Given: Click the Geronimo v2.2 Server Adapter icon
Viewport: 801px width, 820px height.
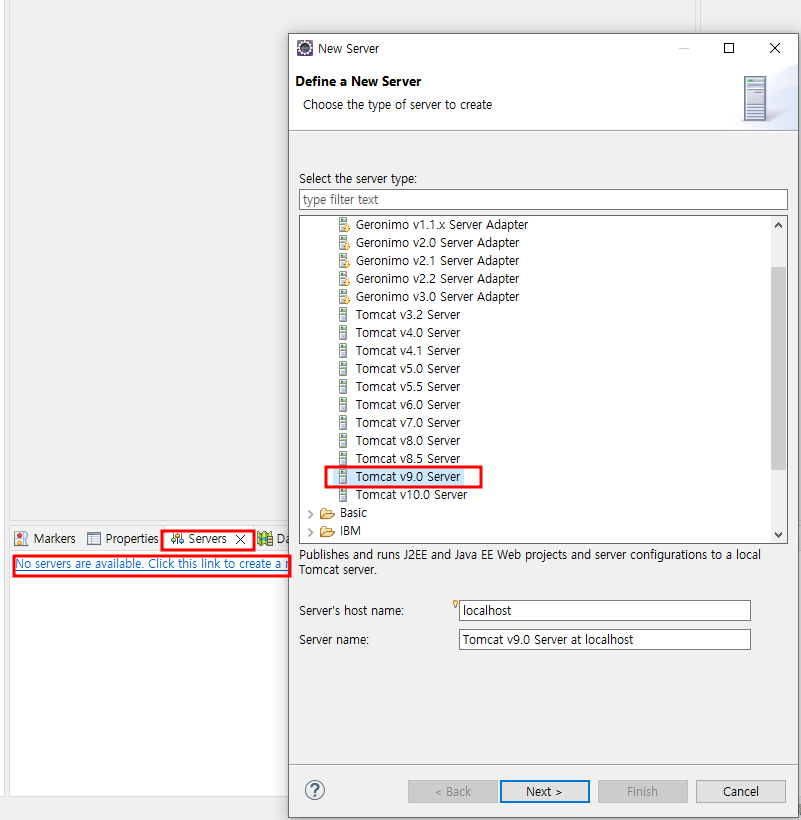Looking at the screenshot, I should click(344, 279).
